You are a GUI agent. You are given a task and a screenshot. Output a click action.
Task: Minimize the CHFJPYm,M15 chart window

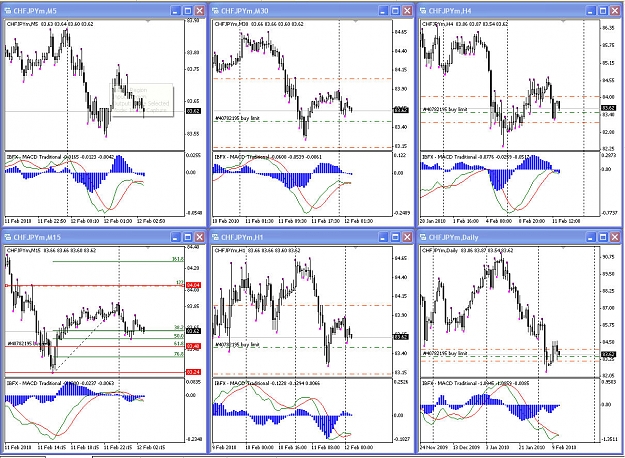(x=175, y=237)
